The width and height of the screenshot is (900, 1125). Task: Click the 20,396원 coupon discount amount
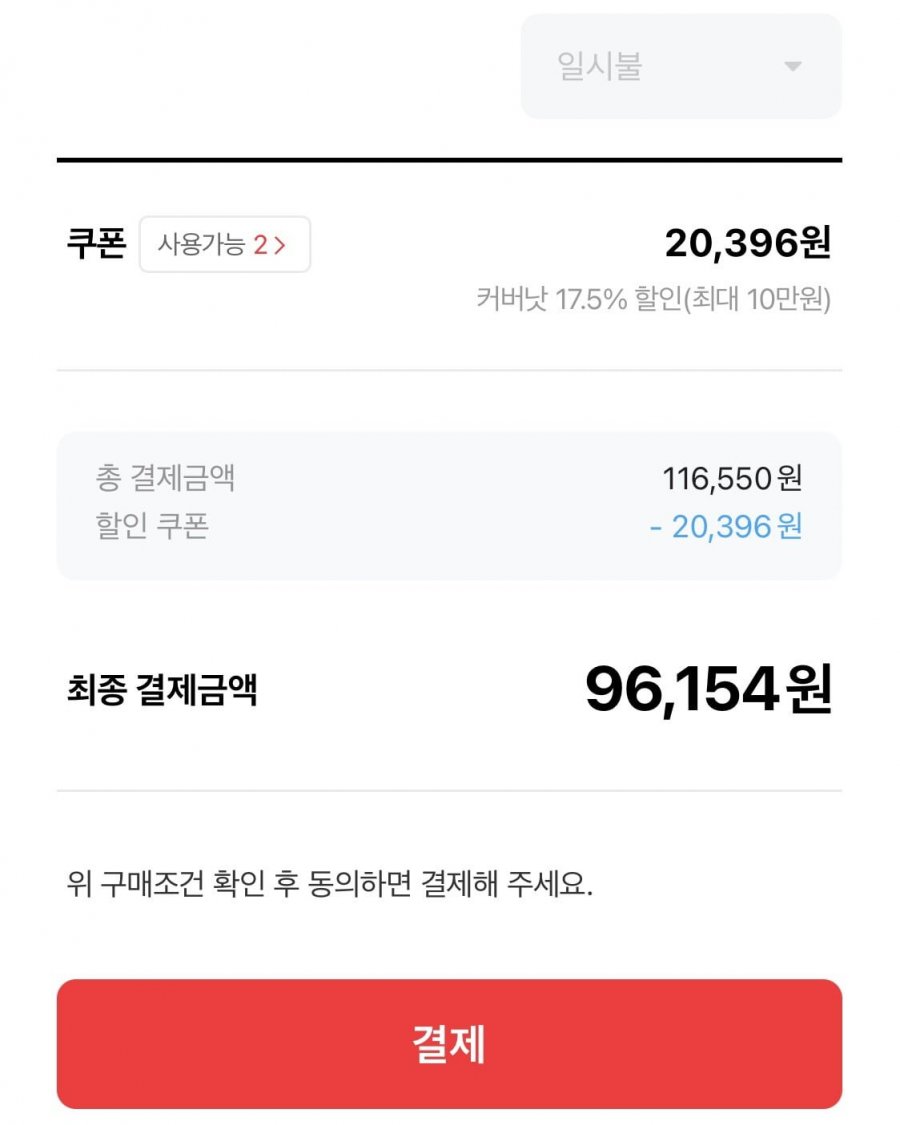point(747,243)
